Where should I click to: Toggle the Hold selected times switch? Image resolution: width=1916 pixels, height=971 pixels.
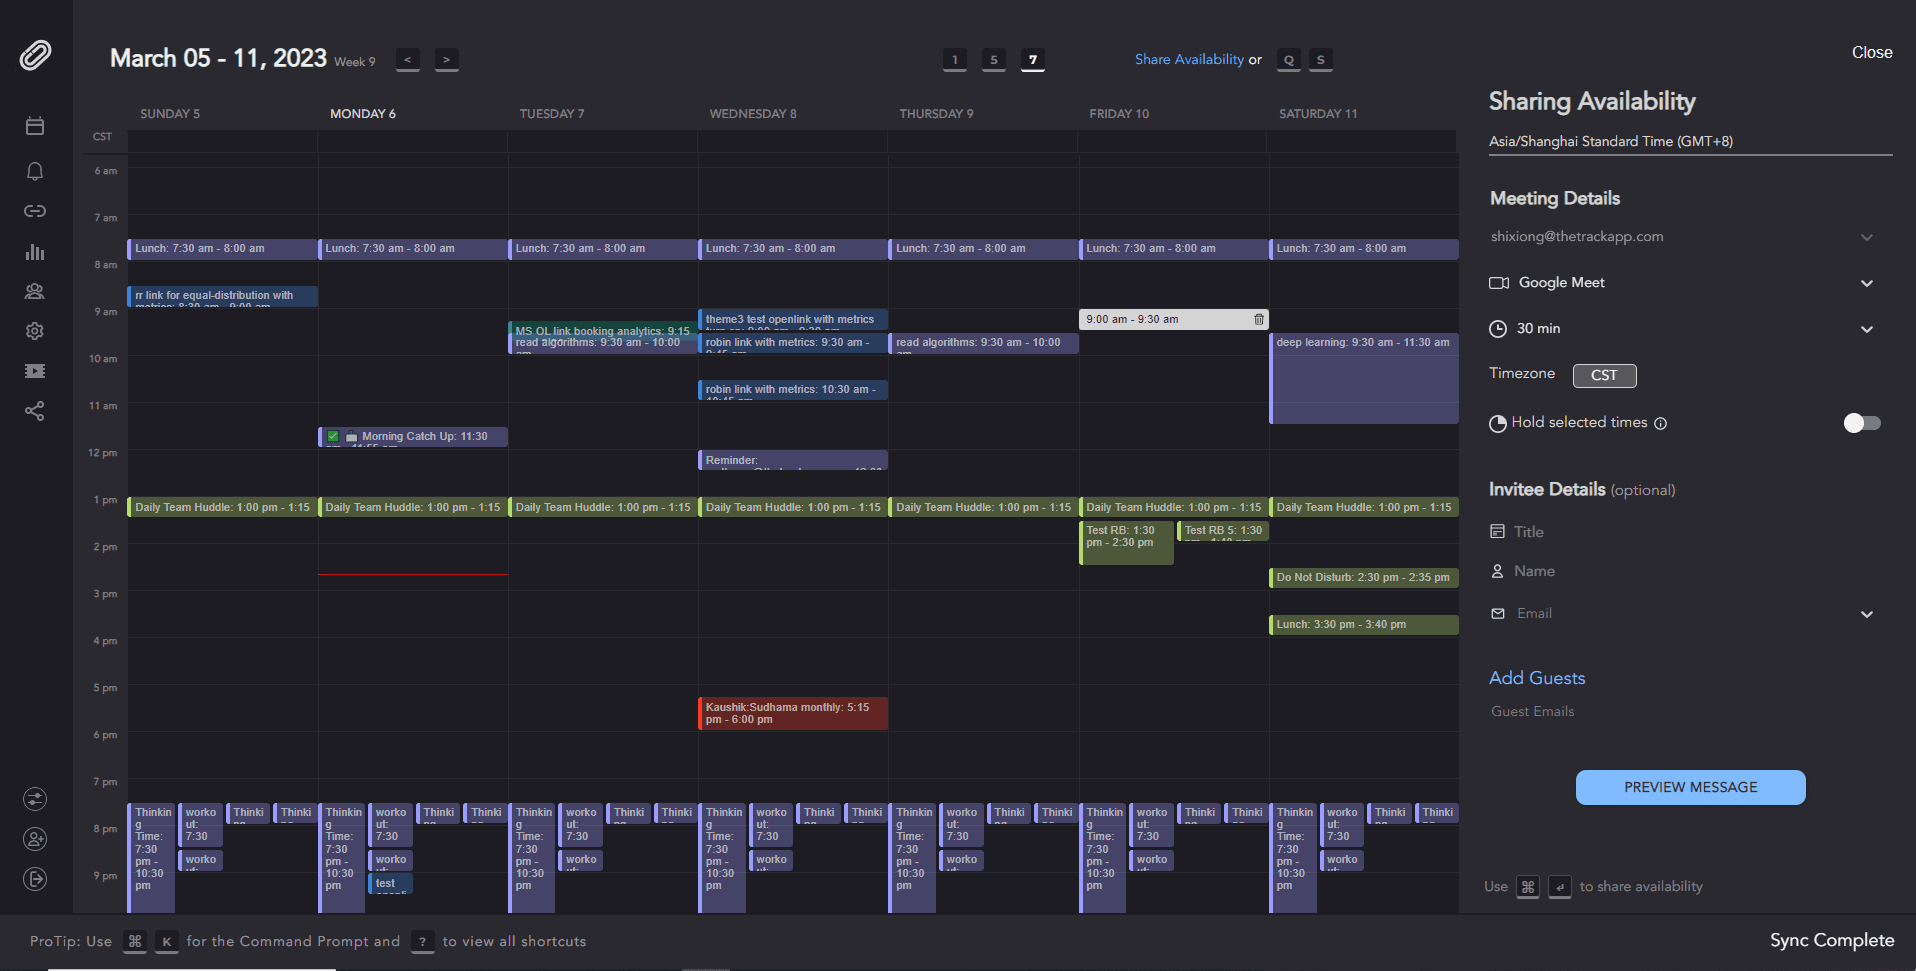pyautogui.click(x=1861, y=423)
